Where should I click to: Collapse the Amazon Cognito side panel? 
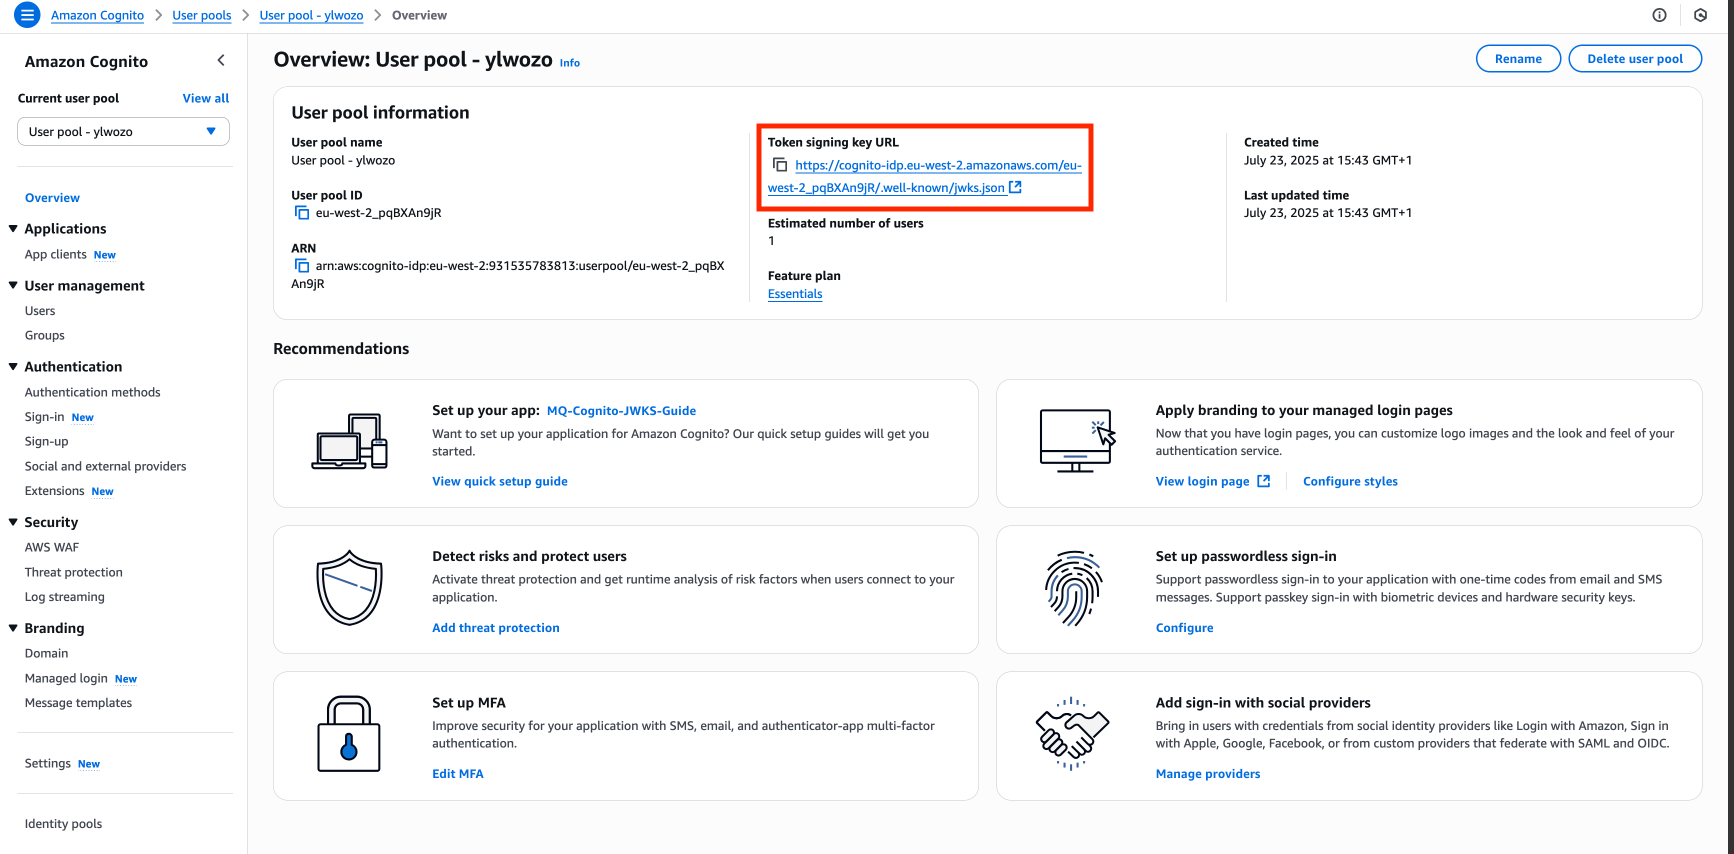coord(221,61)
